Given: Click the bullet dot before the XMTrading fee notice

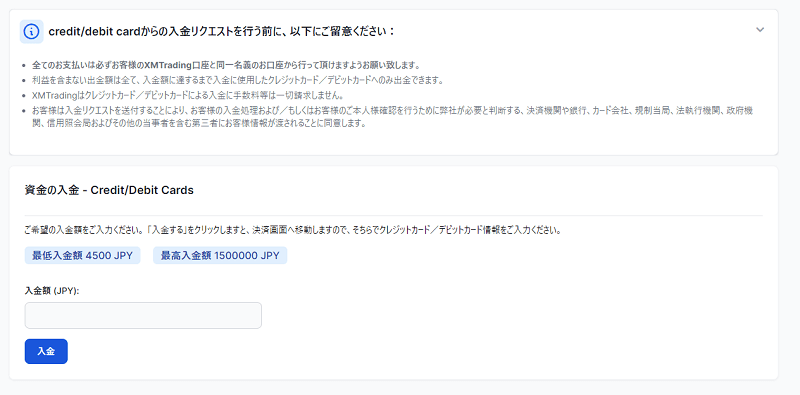Looking at the screenshot, I should coord(24,95).
